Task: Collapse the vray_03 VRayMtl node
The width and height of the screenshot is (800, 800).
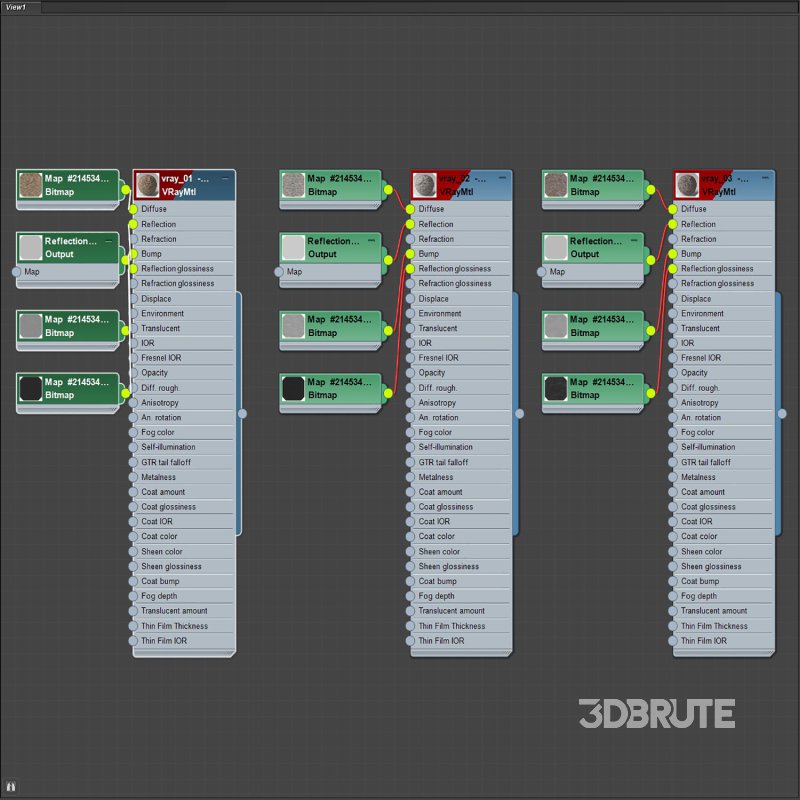Action: pos(765,178)
